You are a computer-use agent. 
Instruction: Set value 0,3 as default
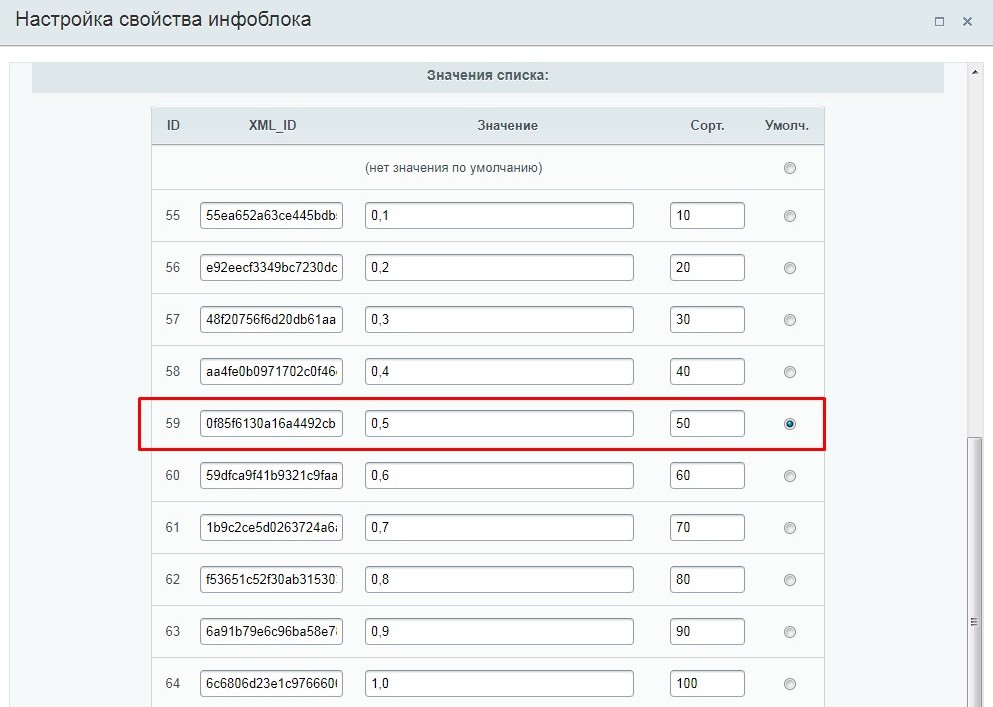[790, 320]
